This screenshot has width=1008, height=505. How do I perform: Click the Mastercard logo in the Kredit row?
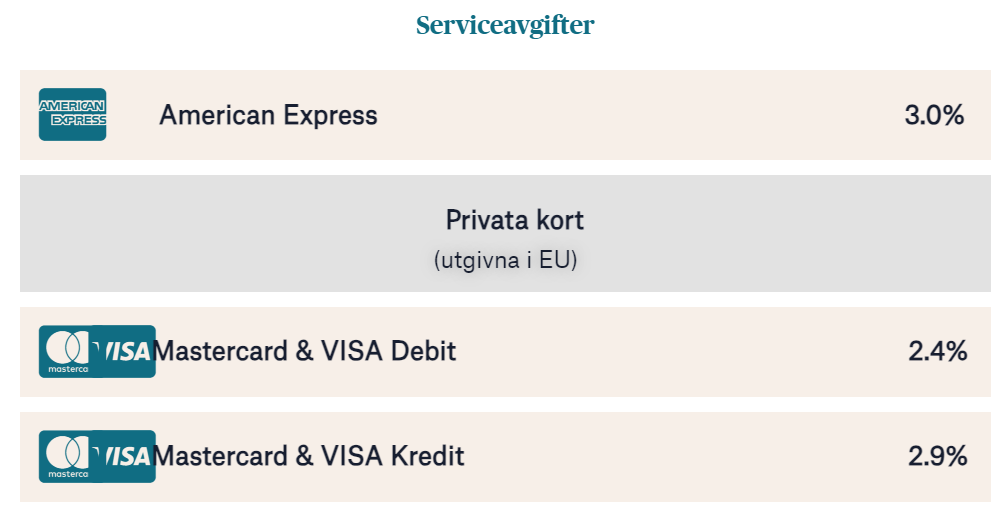coord(65,456)
